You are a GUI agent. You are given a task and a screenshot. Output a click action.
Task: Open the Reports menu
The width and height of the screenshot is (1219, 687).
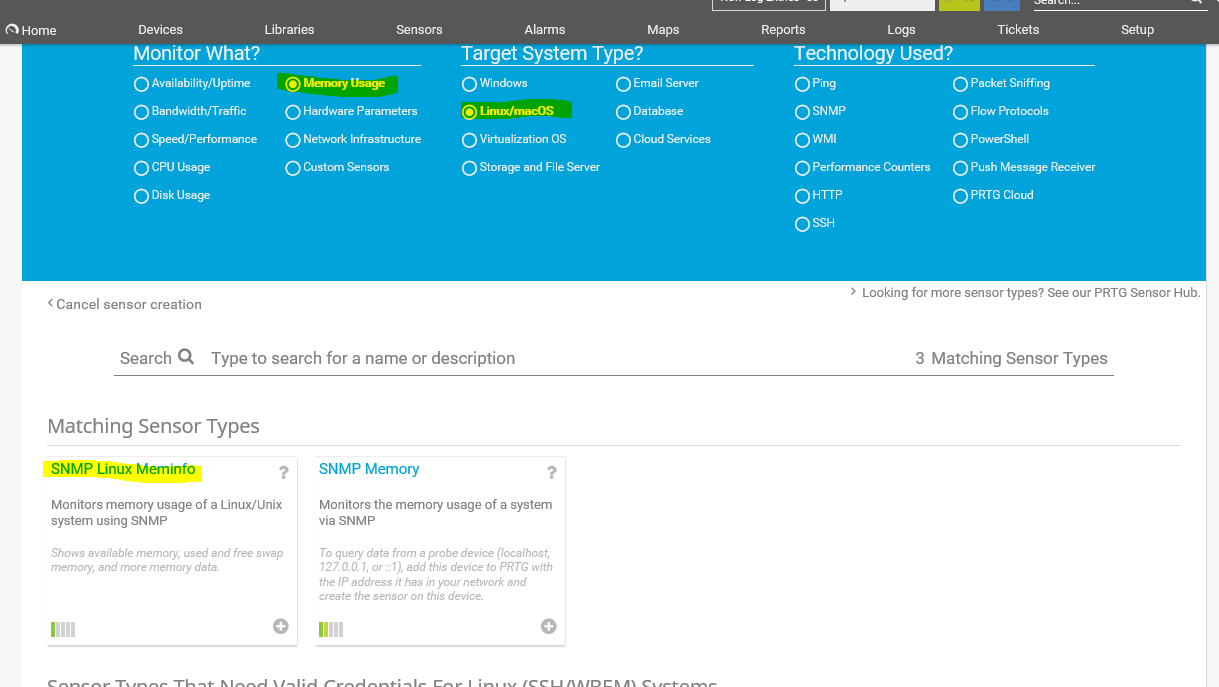pos(783,30)
